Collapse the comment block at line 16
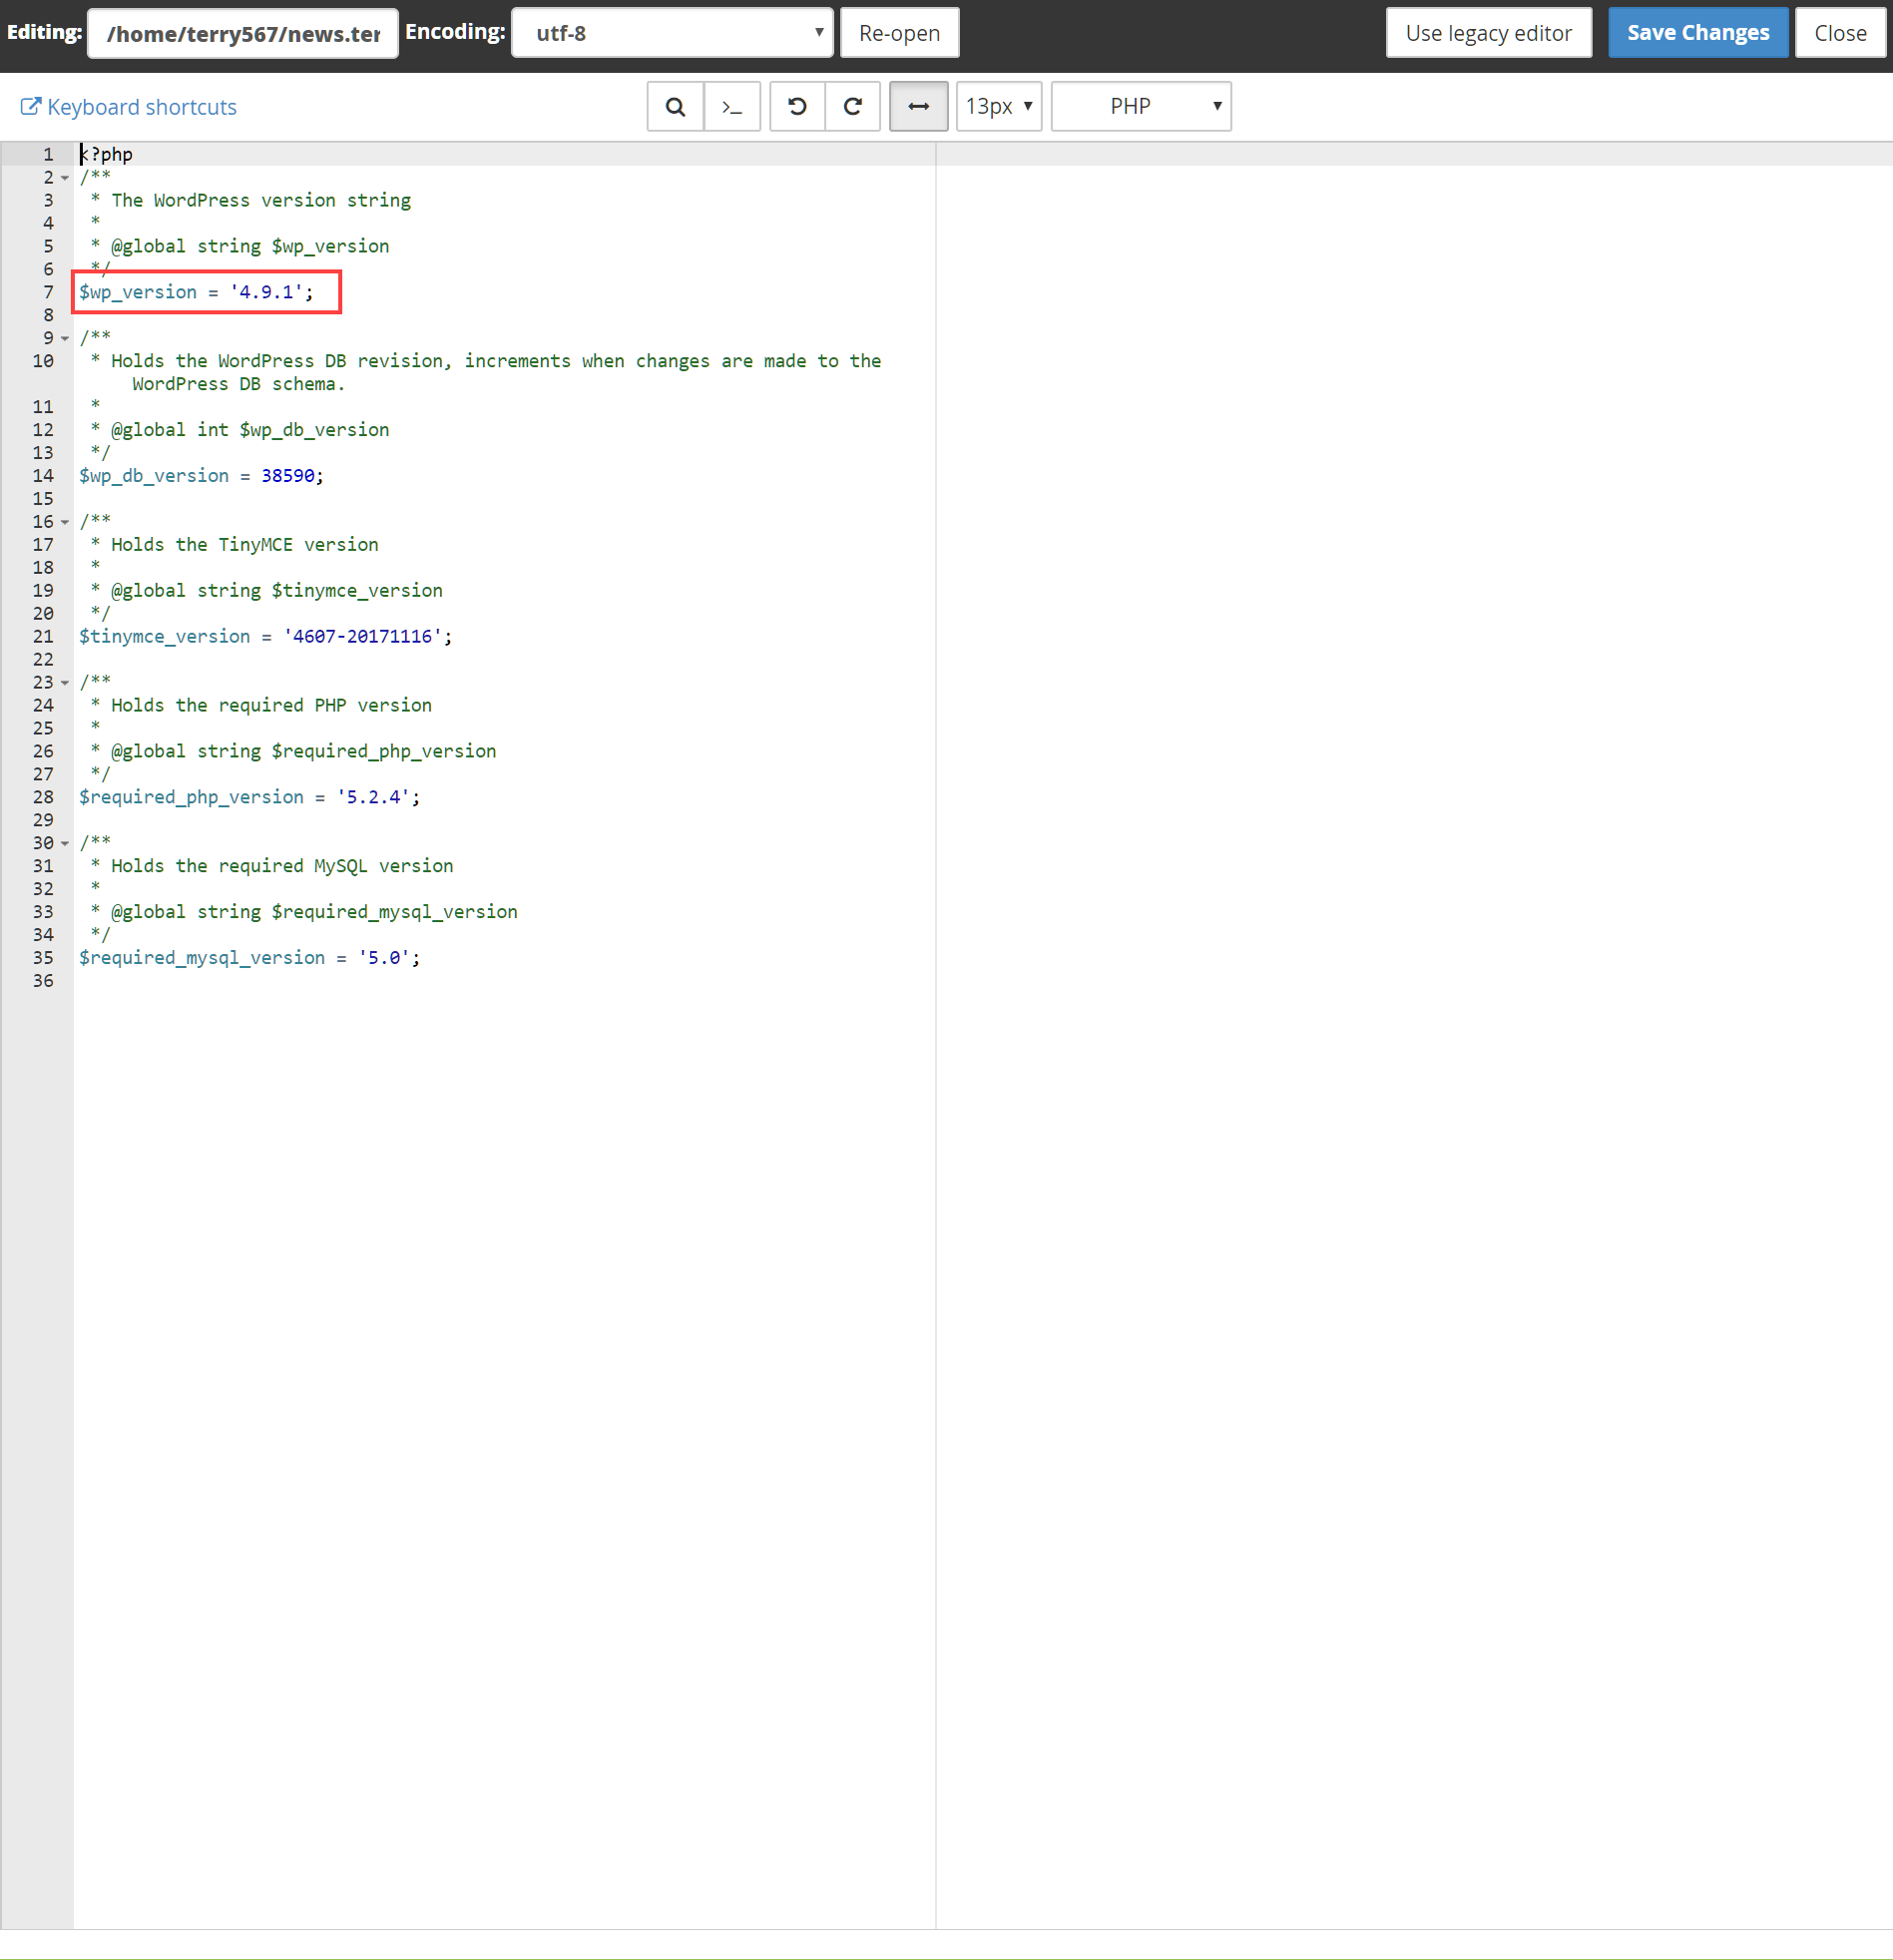Screen dimensions: 1893x1960 click(65, 522)
